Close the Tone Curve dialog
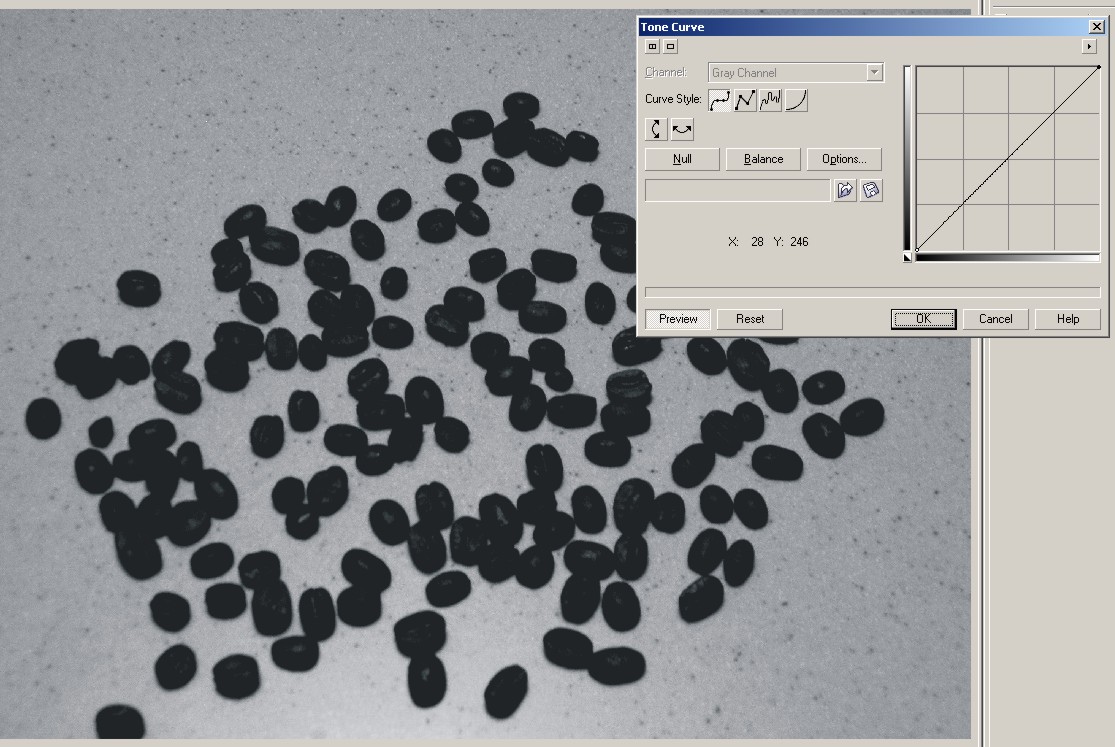 [1097, 27]
